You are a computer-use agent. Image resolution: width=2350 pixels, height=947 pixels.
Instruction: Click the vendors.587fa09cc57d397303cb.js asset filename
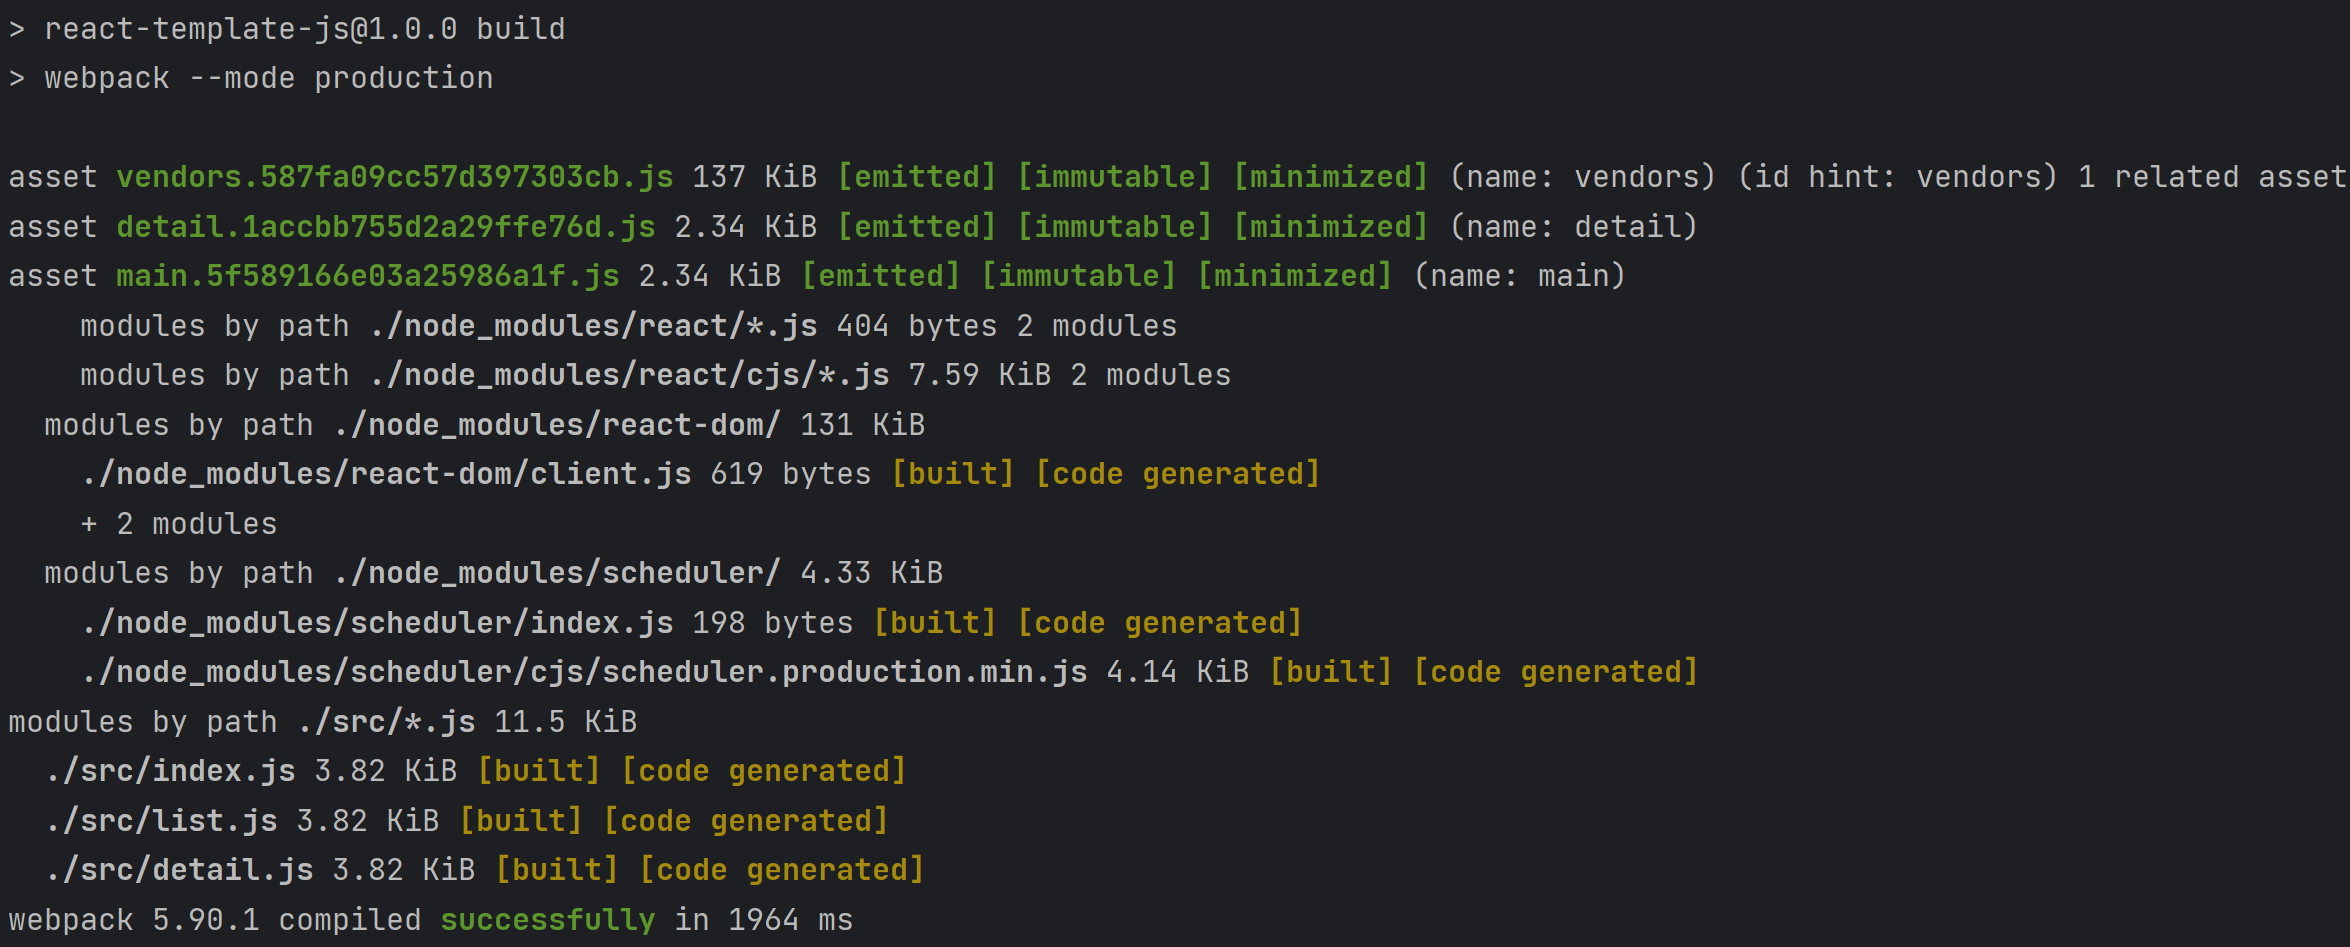point(395,177)
